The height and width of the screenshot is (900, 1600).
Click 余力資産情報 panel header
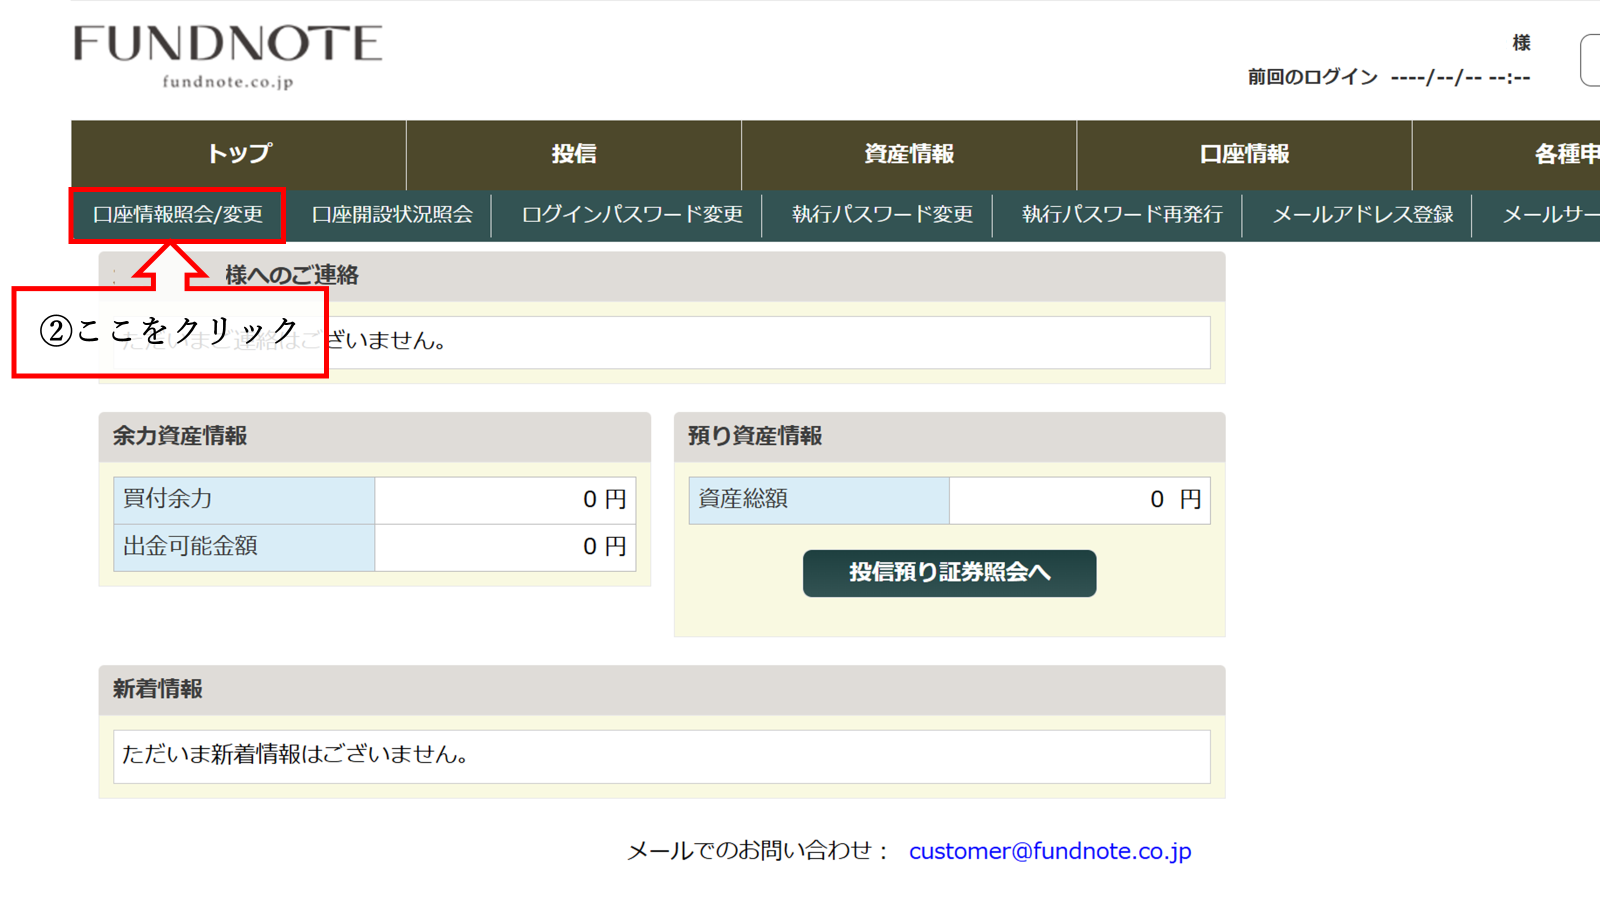pyautogui.click(x=375, y=437)
